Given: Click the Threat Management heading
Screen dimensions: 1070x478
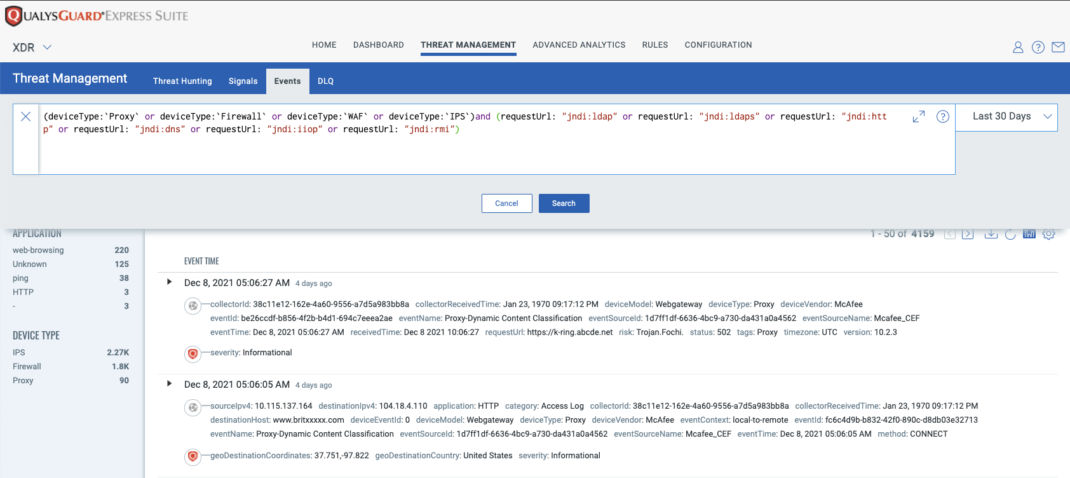Looking at the screenshot, I should (70, 79).
